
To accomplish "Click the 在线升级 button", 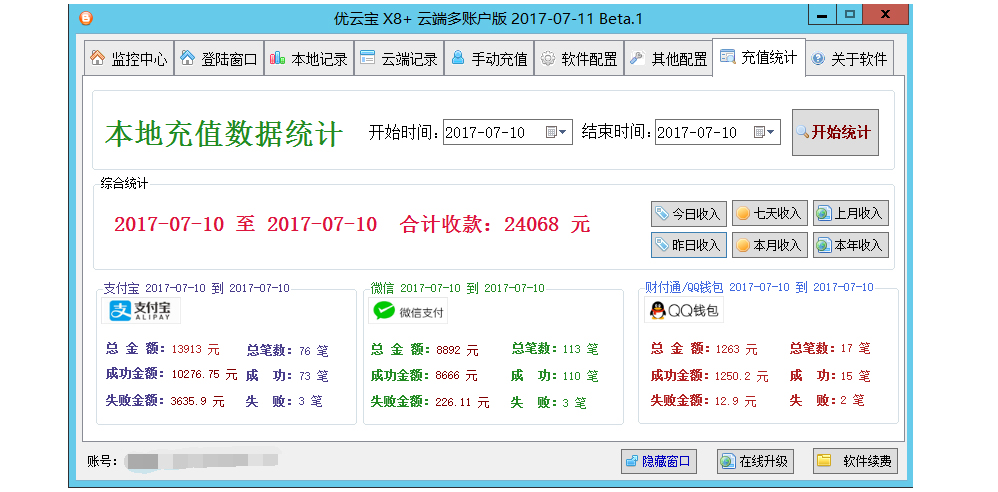I will click(x=756, y=461).
